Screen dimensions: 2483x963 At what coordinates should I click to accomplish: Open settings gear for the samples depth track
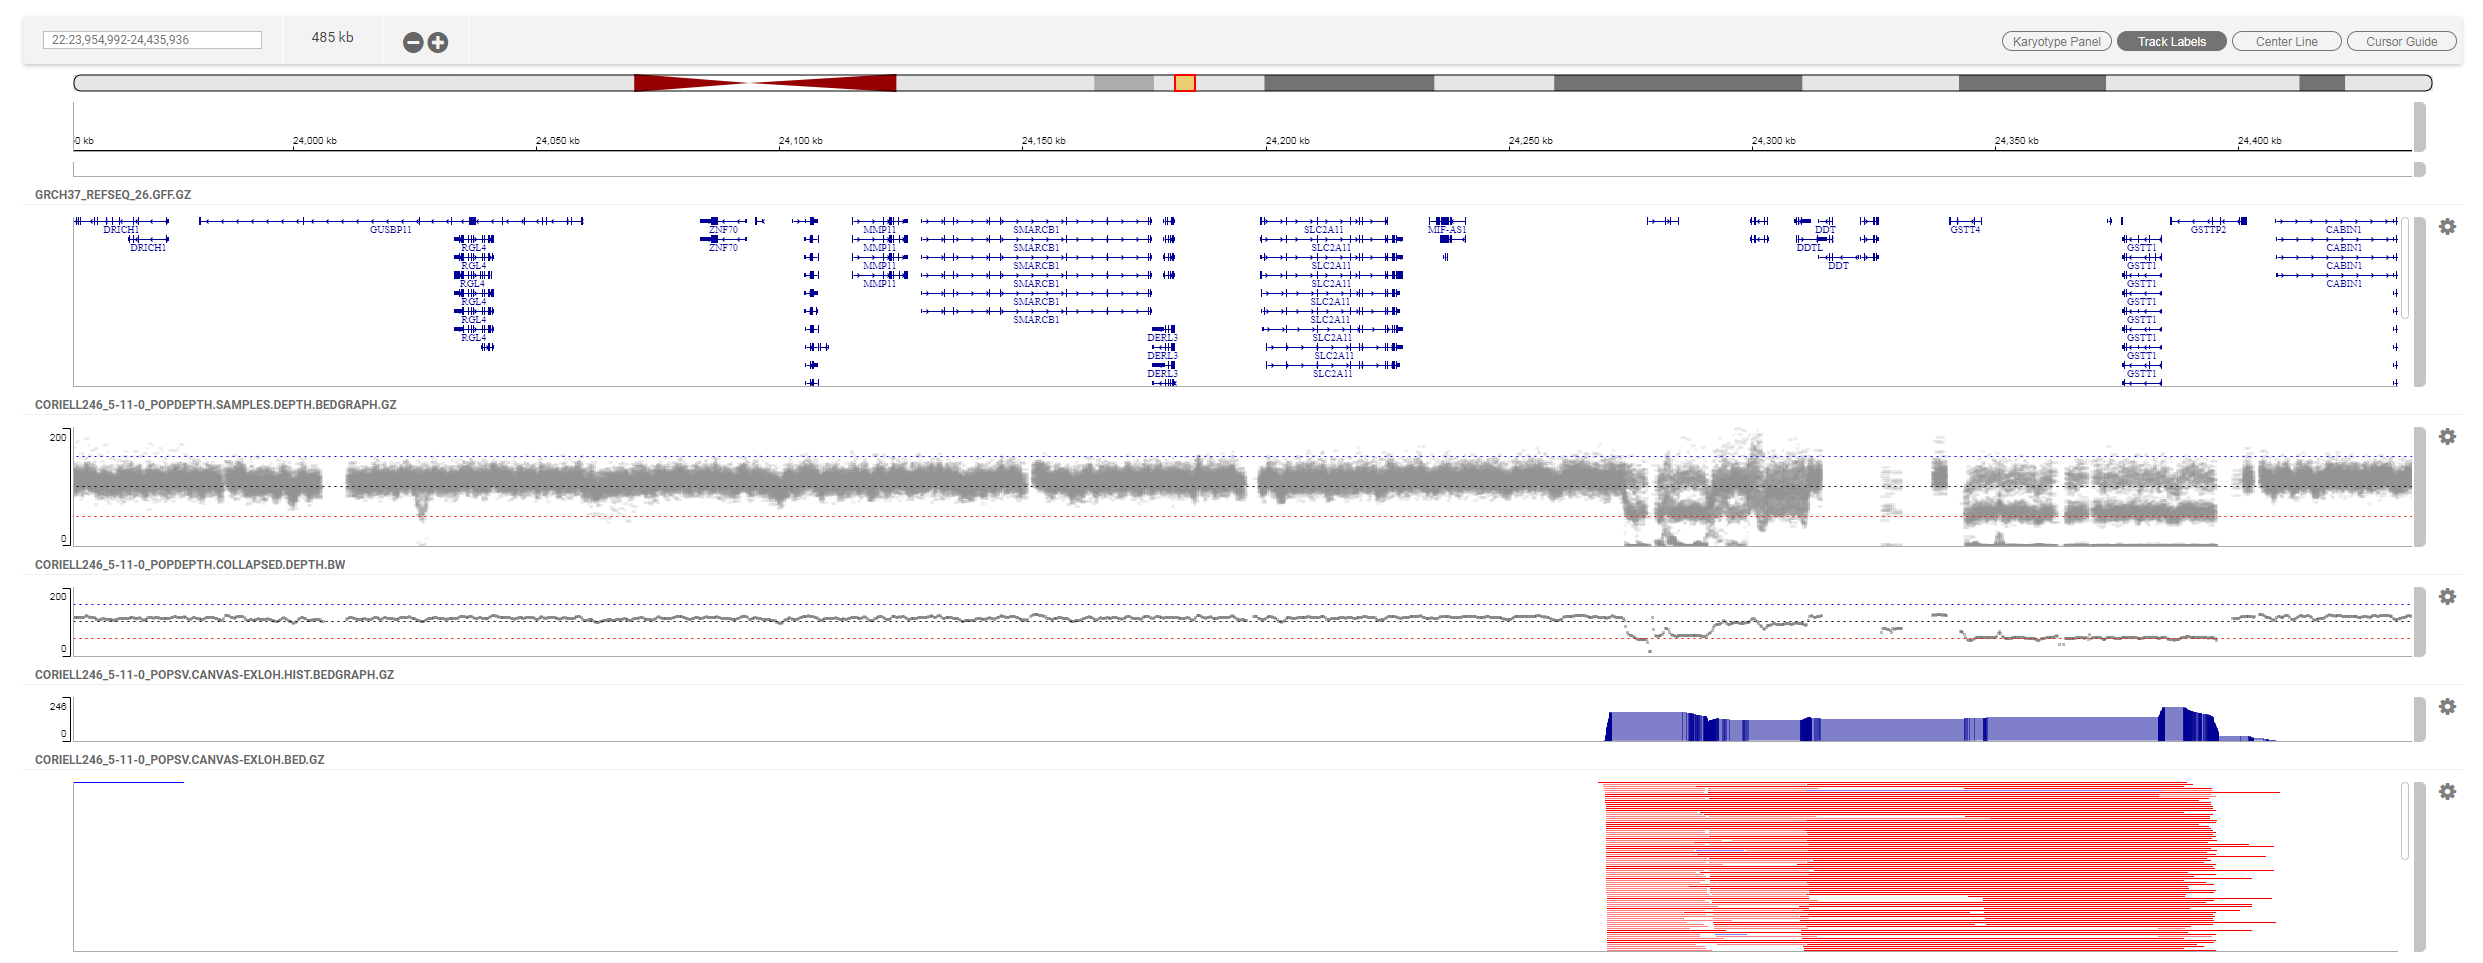[x=2449, y=437]
